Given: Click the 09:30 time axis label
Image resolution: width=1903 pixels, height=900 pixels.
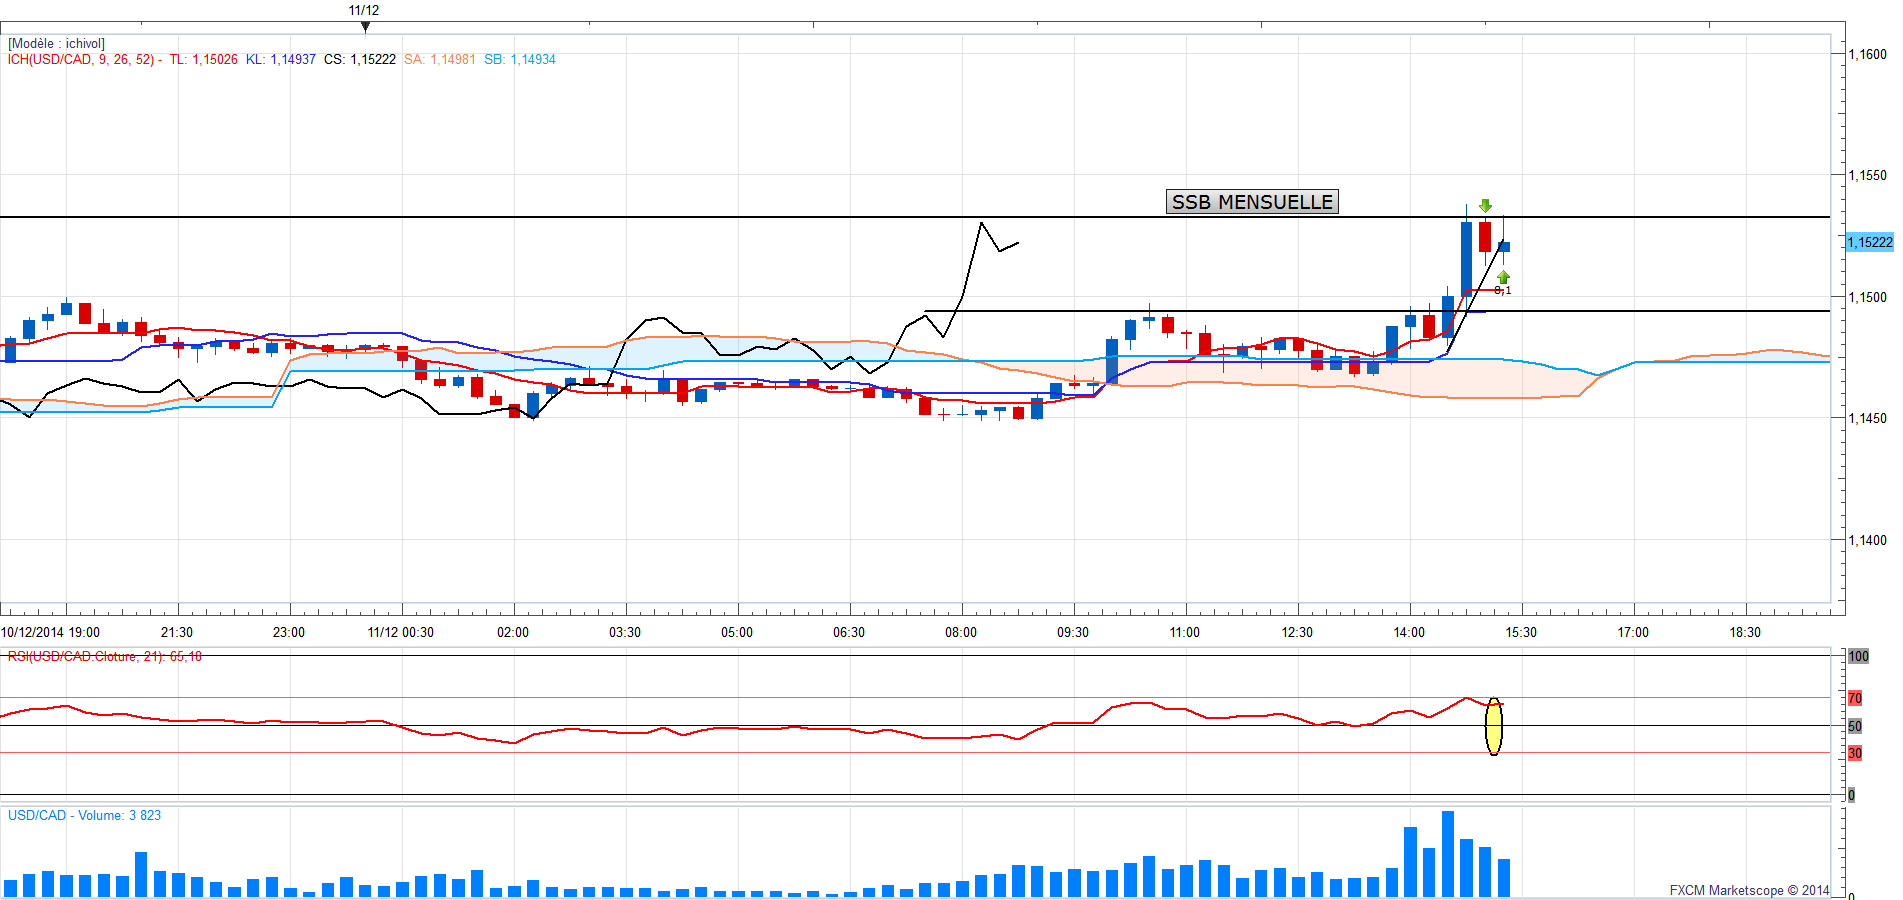Looking at the screenshot, I should click(x=1073, y=632).
